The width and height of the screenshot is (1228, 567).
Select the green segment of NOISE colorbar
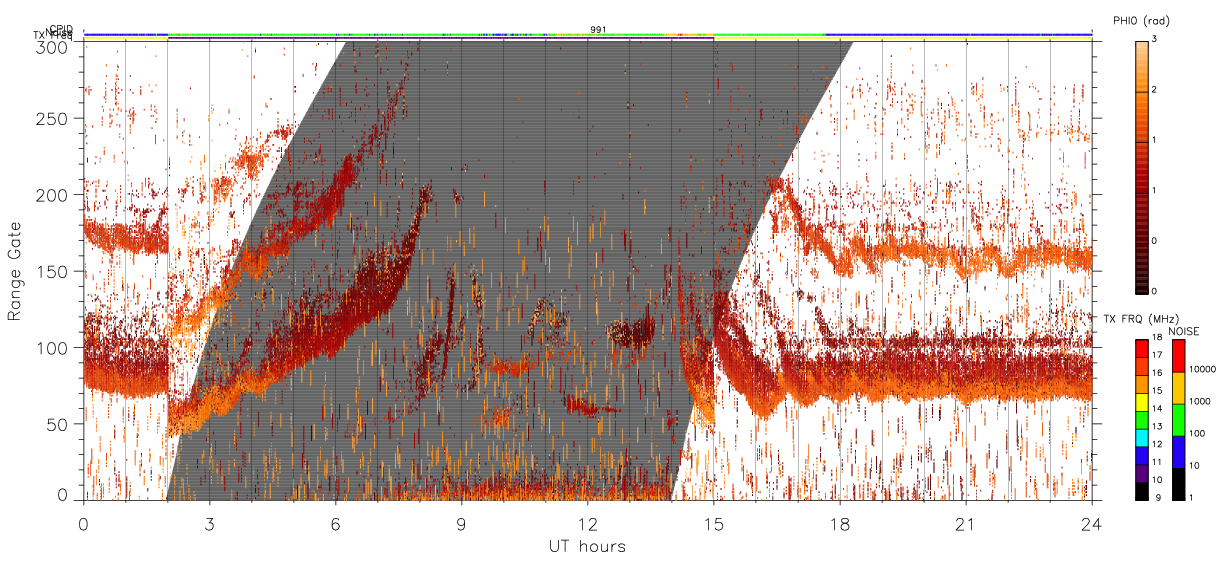1177,419
